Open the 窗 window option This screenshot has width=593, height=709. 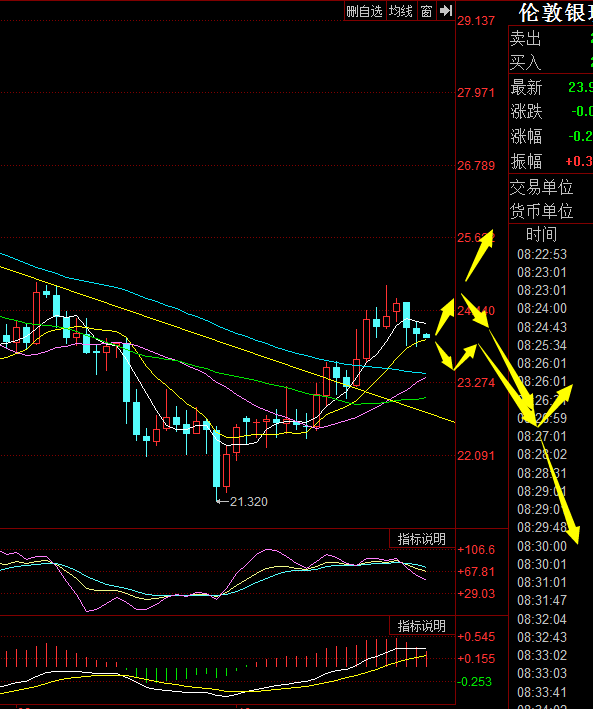click(x=426, y=11)
